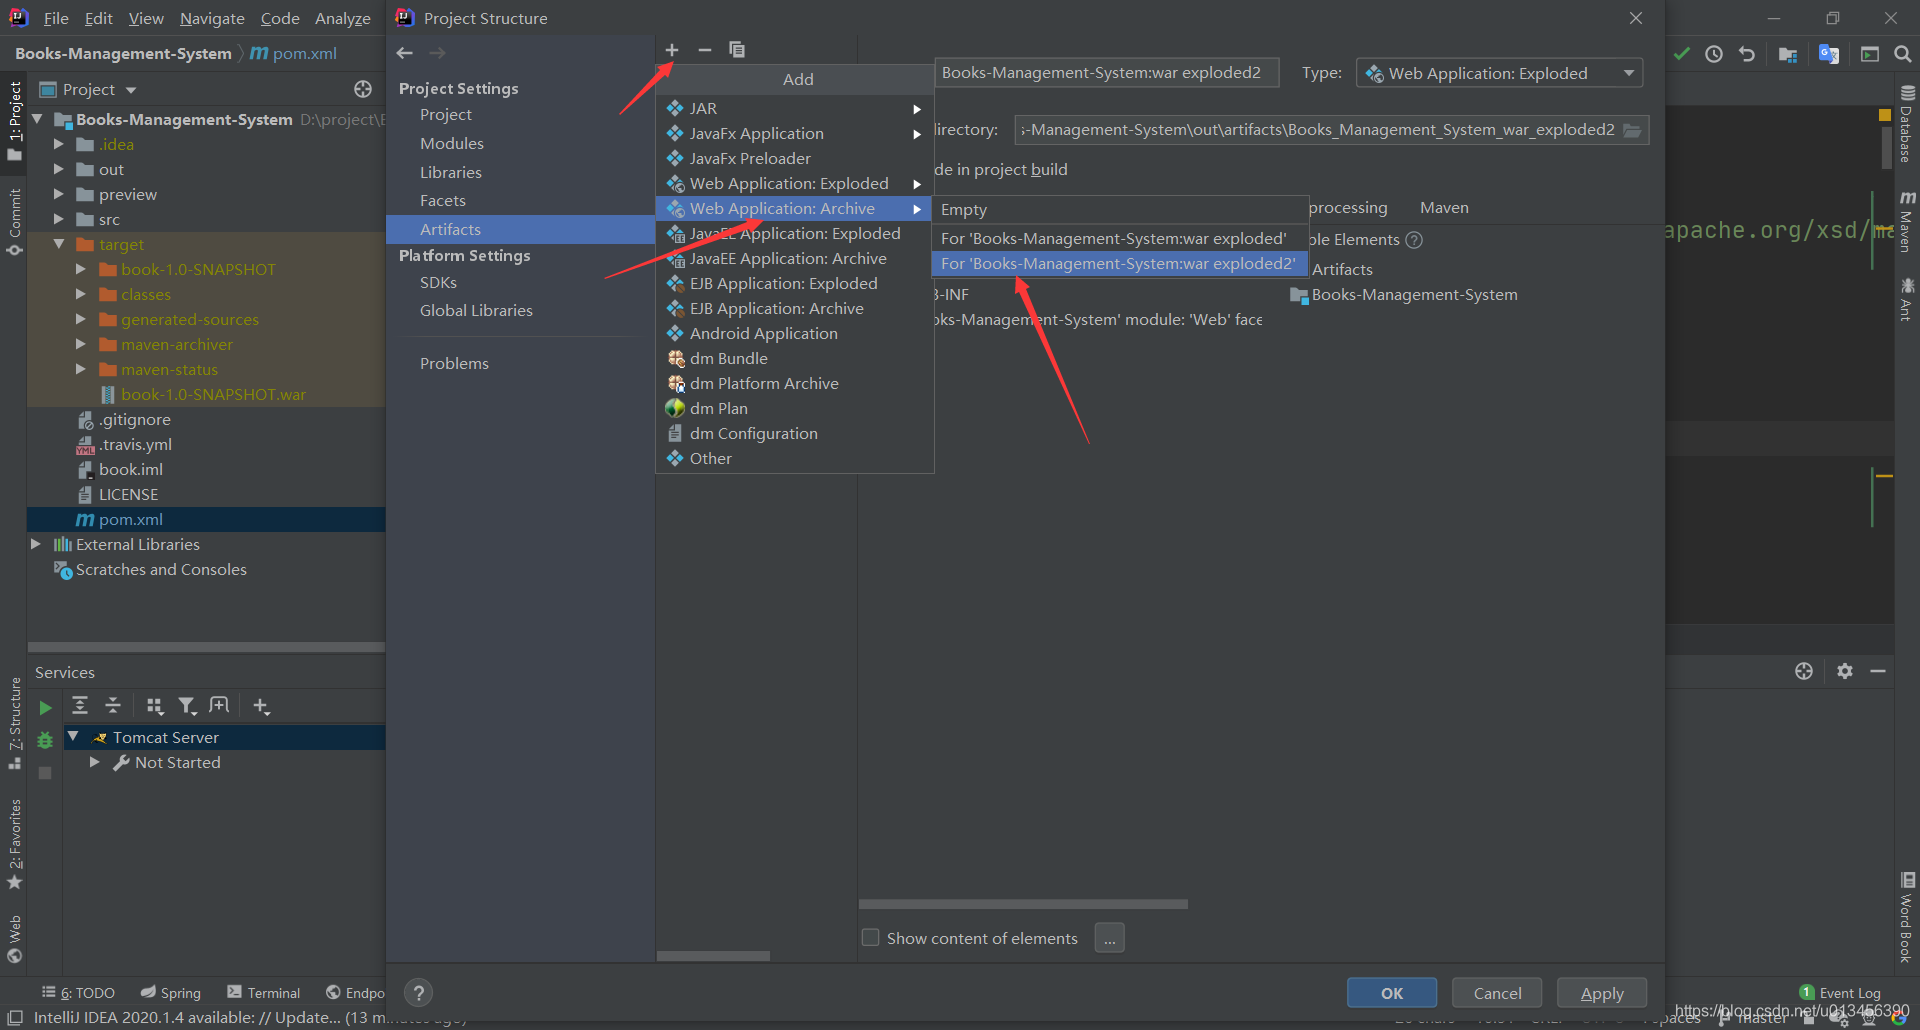The image size is (1920, 1030).
Task: Select SDKs under Platform Settings
Action: pyautogui.click(x=438, y=283)
